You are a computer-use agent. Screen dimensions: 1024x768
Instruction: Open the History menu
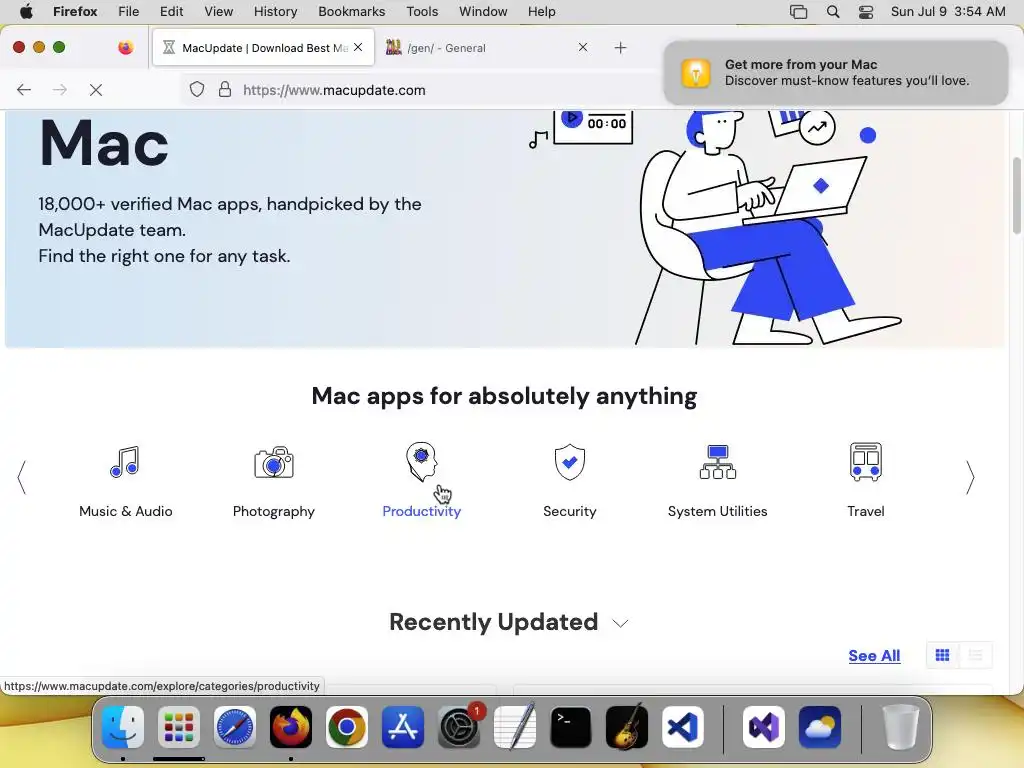pos(275,12)
